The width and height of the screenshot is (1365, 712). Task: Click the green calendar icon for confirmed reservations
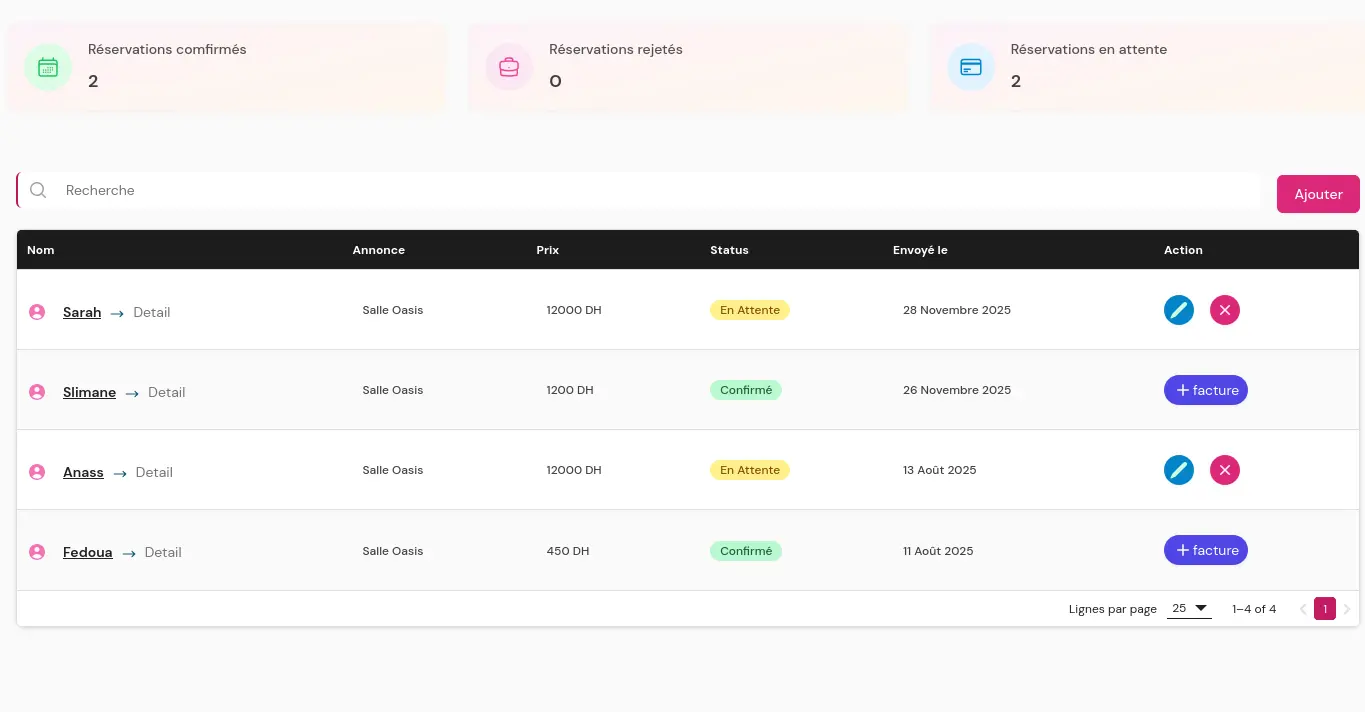tap(48, 67)
